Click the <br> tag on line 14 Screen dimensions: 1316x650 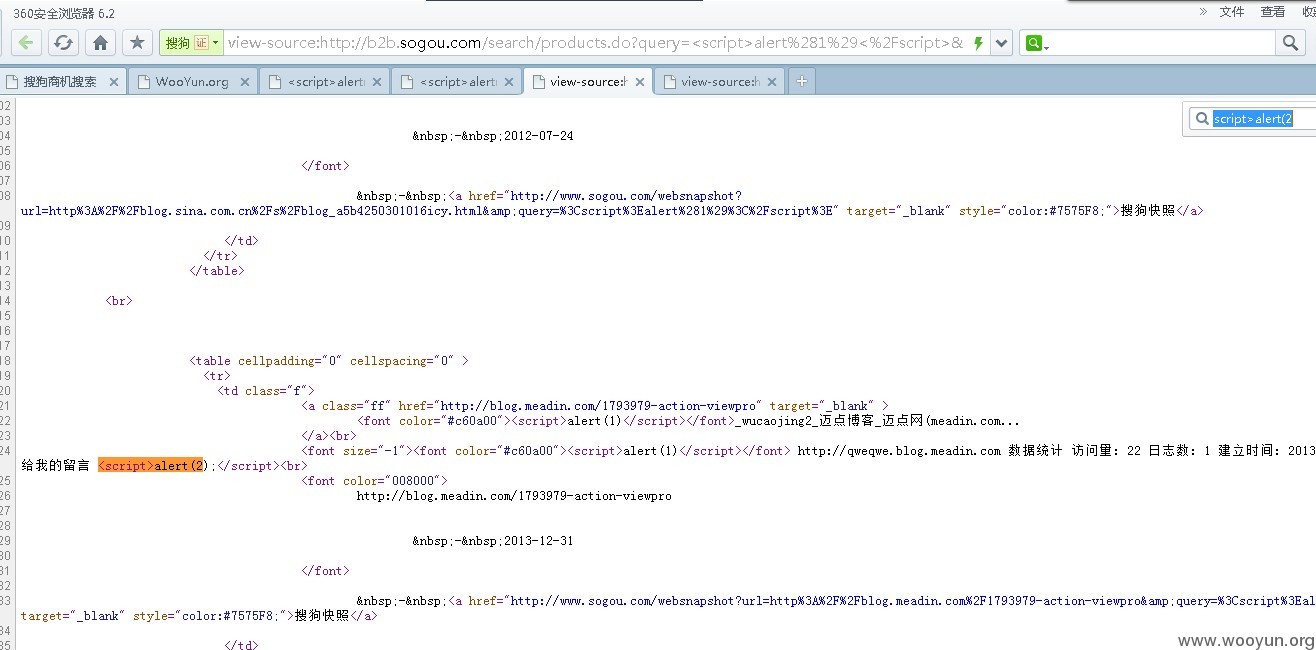pos(119,301)
